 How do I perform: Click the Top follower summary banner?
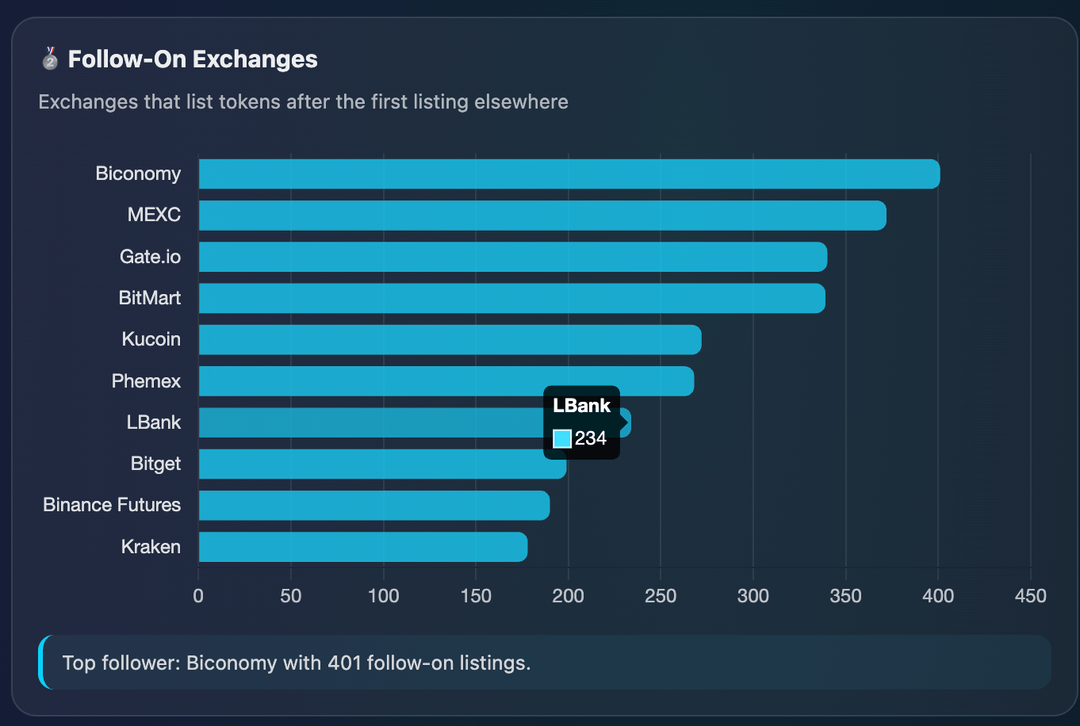point(545,662)
